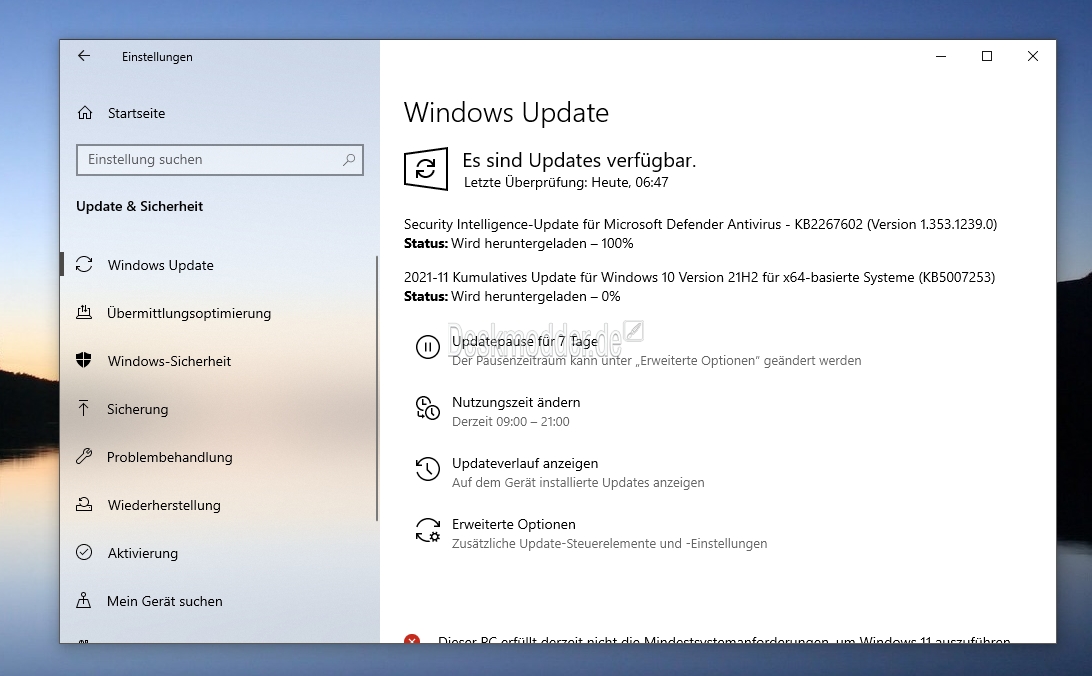
Task: Click Erweiterte Optionen link
Action: click(514, 524)
